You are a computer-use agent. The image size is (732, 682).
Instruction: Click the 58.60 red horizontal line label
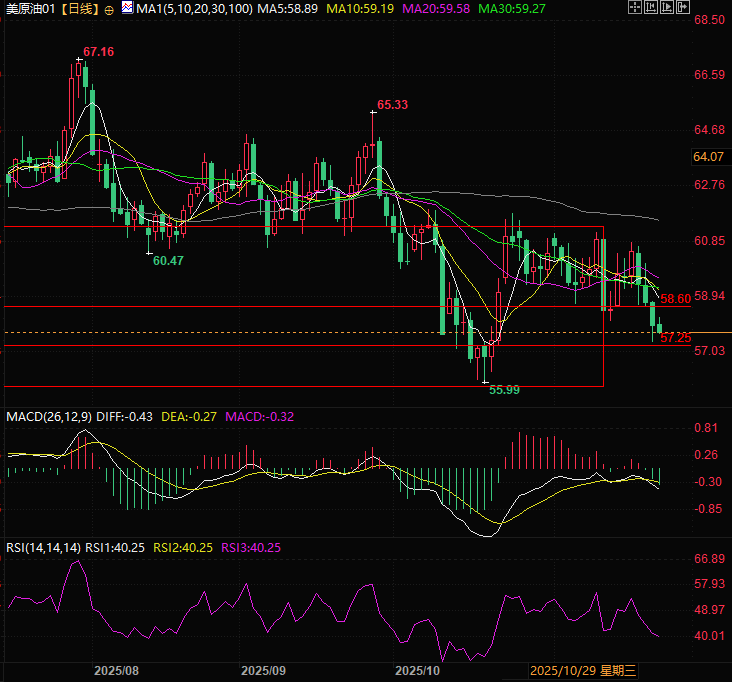tap(676, 298)
